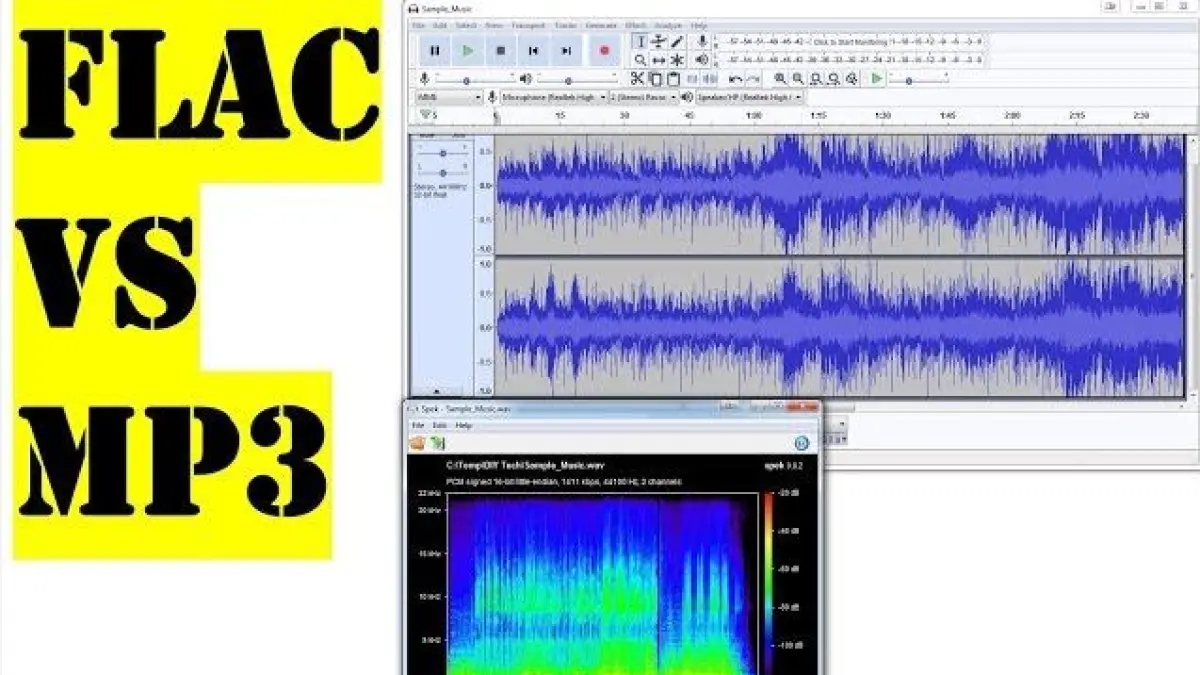The width and height of the screenshot is (1200, 675).
Task: Pick the Draw pencil tool
Action: pos(677,42)
